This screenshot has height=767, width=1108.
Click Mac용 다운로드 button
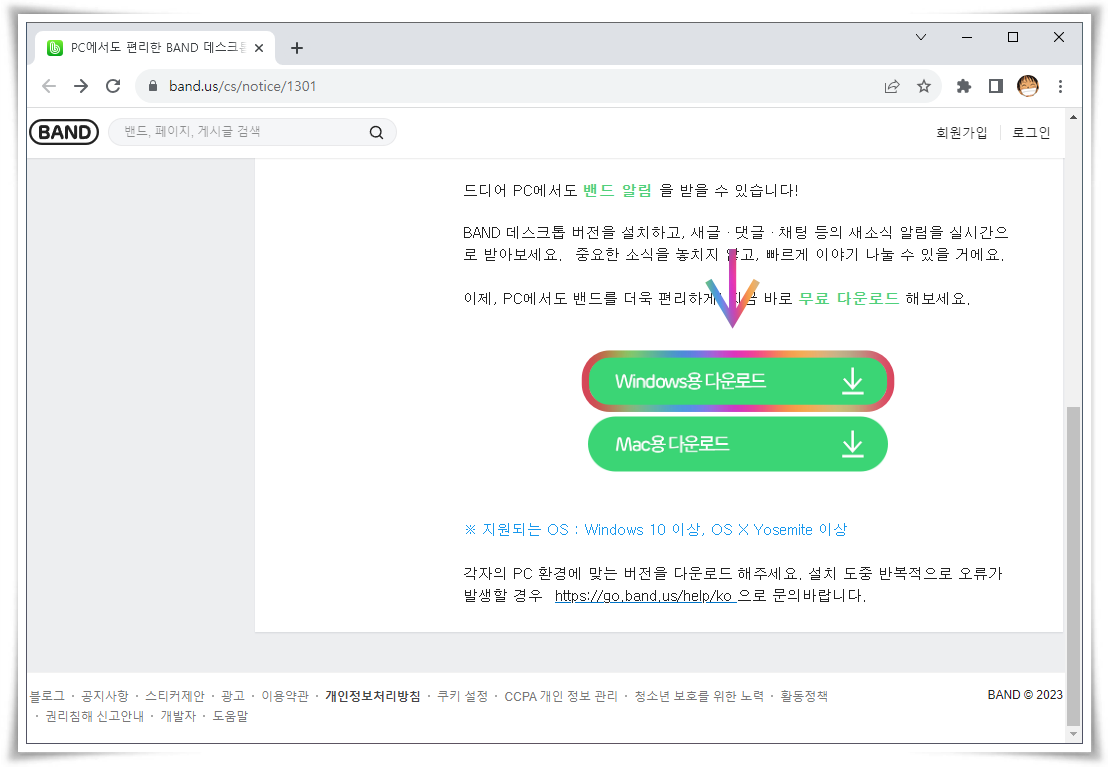point(738,444)
